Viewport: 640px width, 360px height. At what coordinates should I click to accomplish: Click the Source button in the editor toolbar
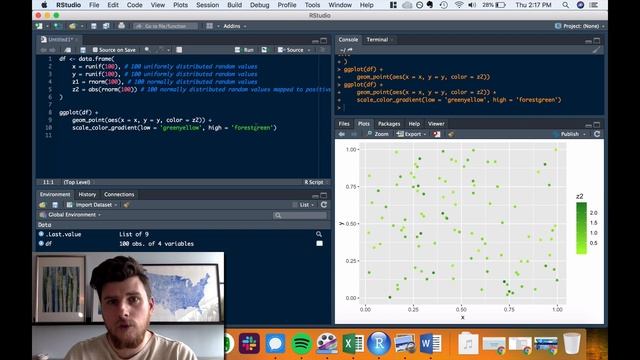point(291,50)
